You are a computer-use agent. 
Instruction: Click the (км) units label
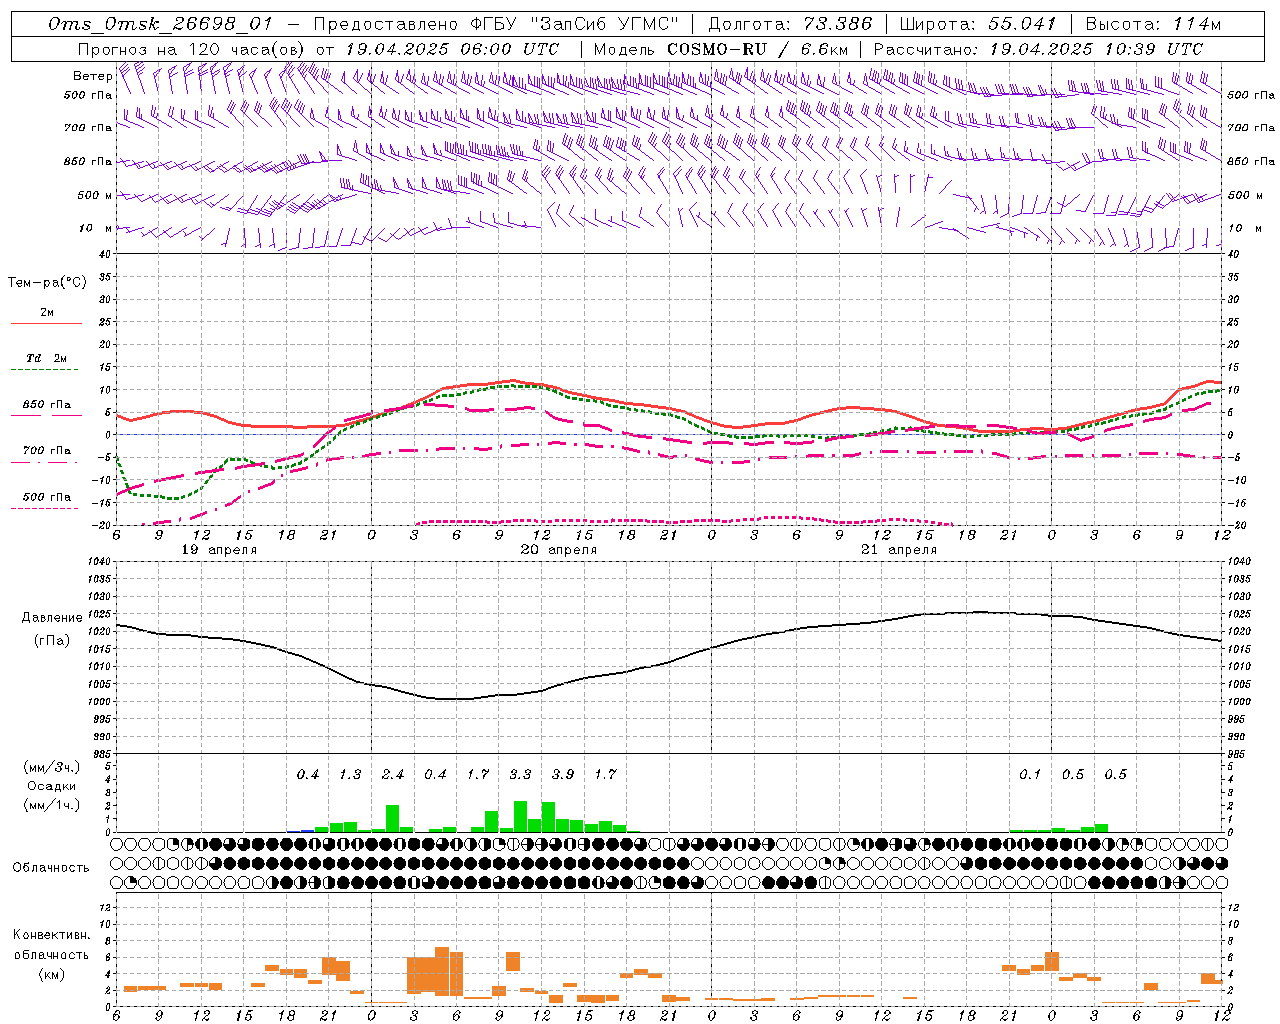(53, 974)
